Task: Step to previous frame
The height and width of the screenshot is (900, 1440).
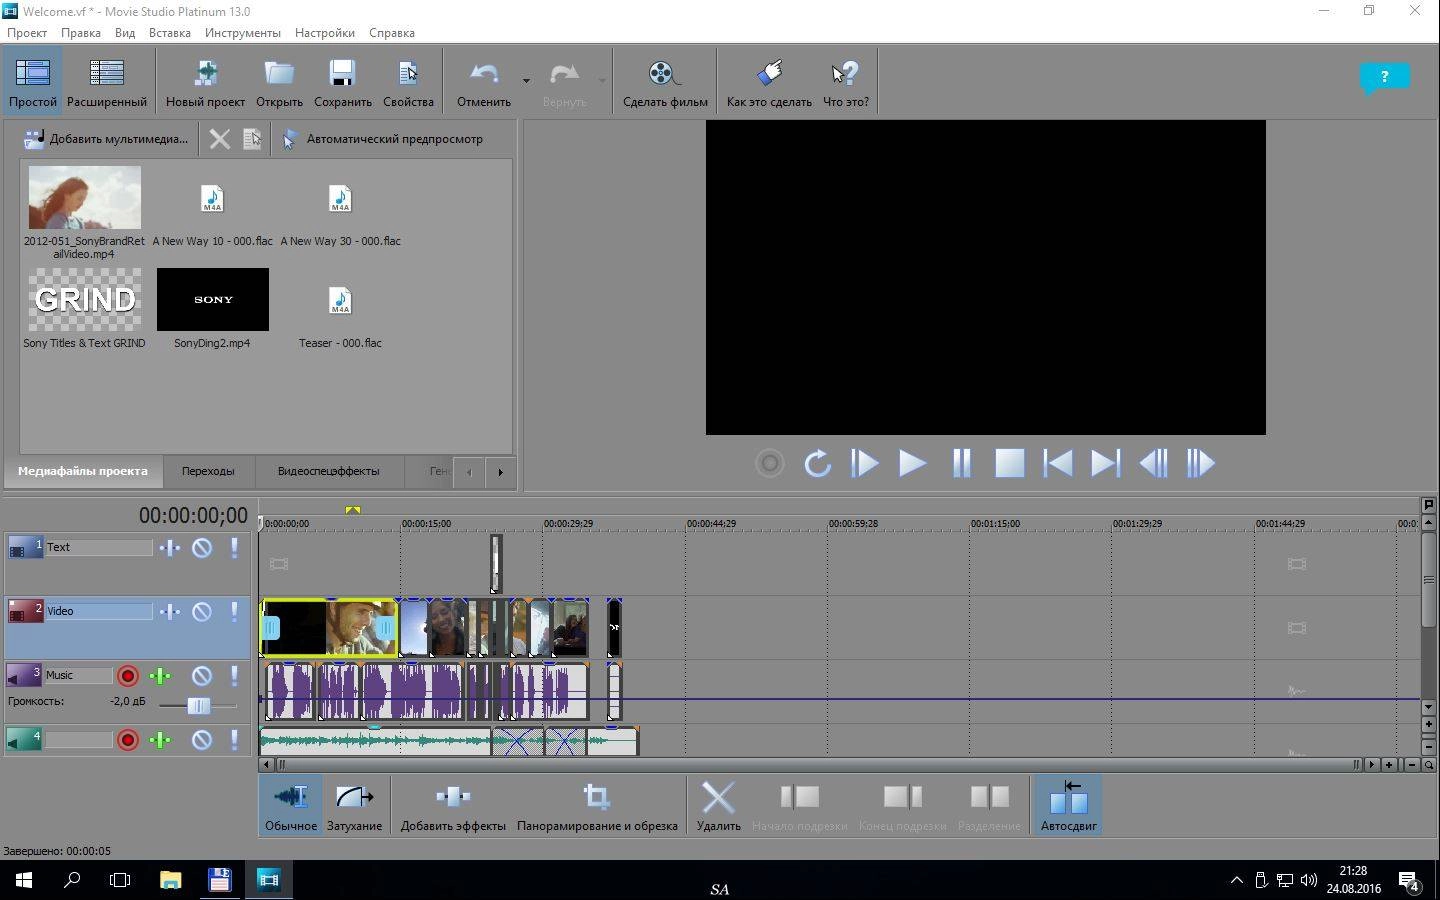Action: (x=1153, y=463)
